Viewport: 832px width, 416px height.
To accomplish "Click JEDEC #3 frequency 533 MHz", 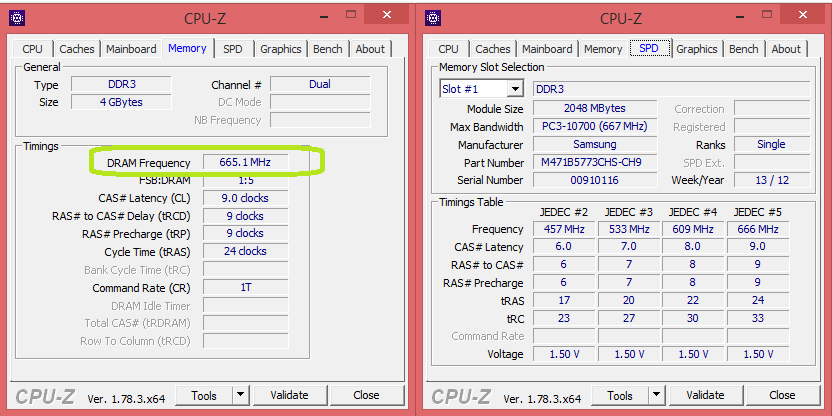I will 629,229.
